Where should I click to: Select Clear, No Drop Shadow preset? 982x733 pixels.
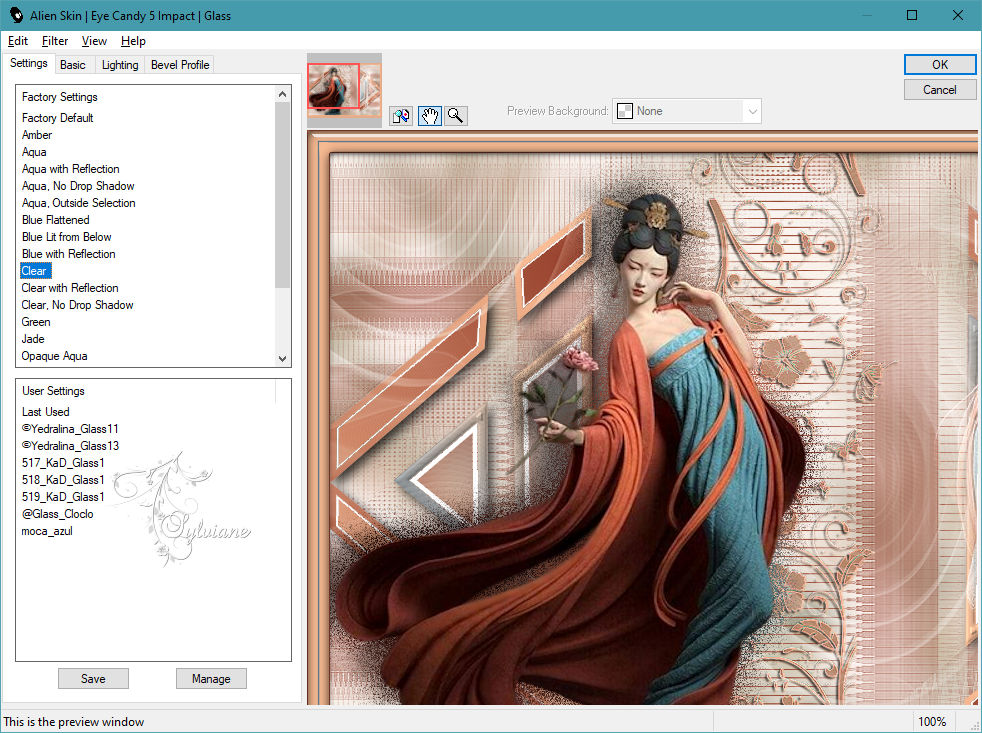(77, 304)
